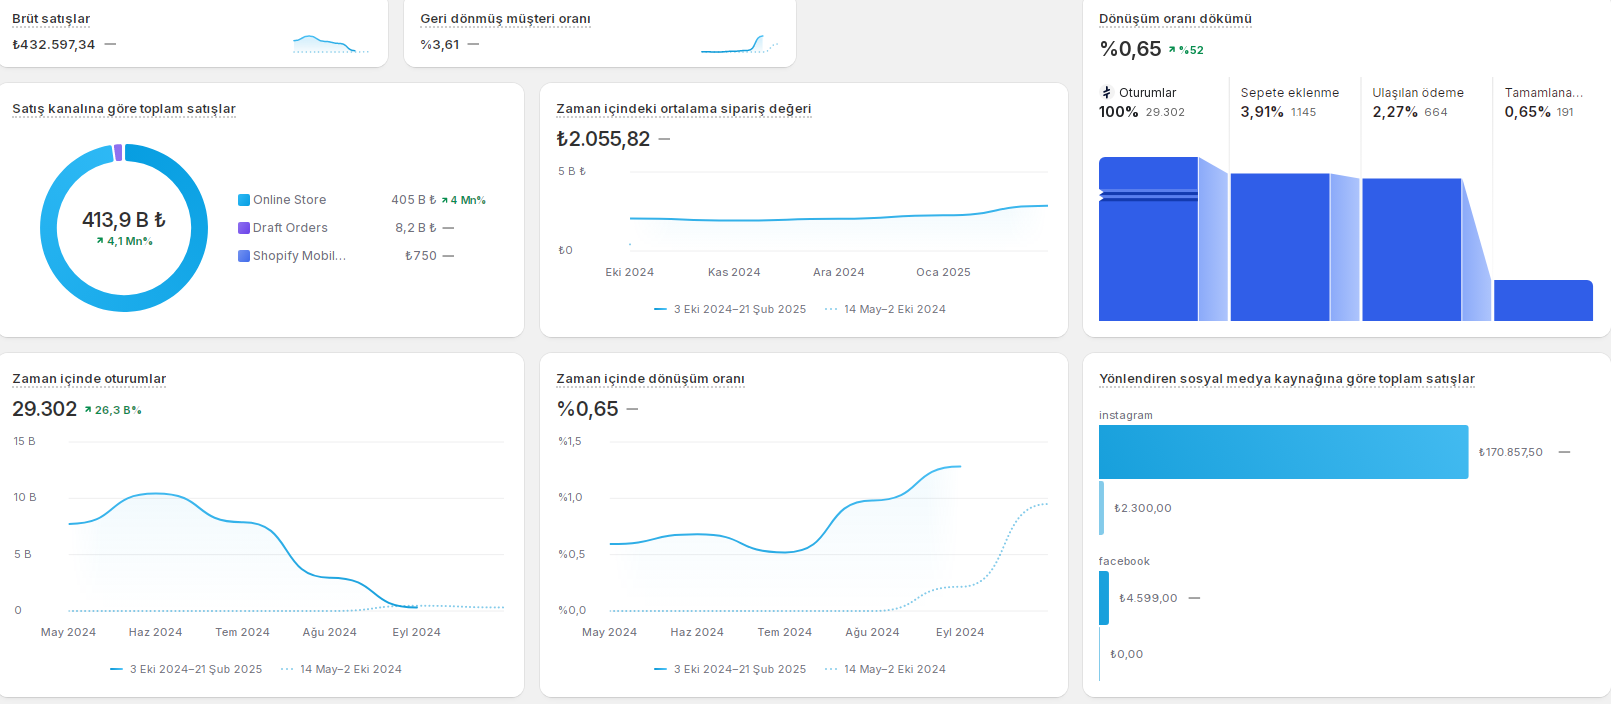This screenshot has height=704, width=1611.
Task: Open Zaman içinde oturumlar report title
Action: coord(89,379)
